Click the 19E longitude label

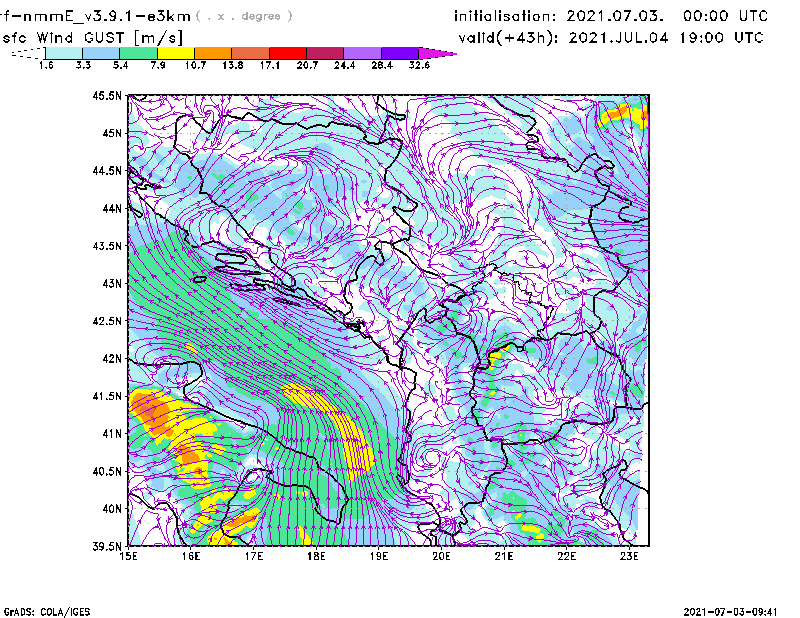coord(379,556)
